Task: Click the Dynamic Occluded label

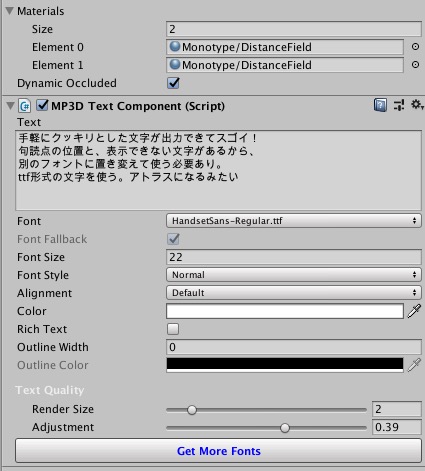Action: [x=67, y=83]
